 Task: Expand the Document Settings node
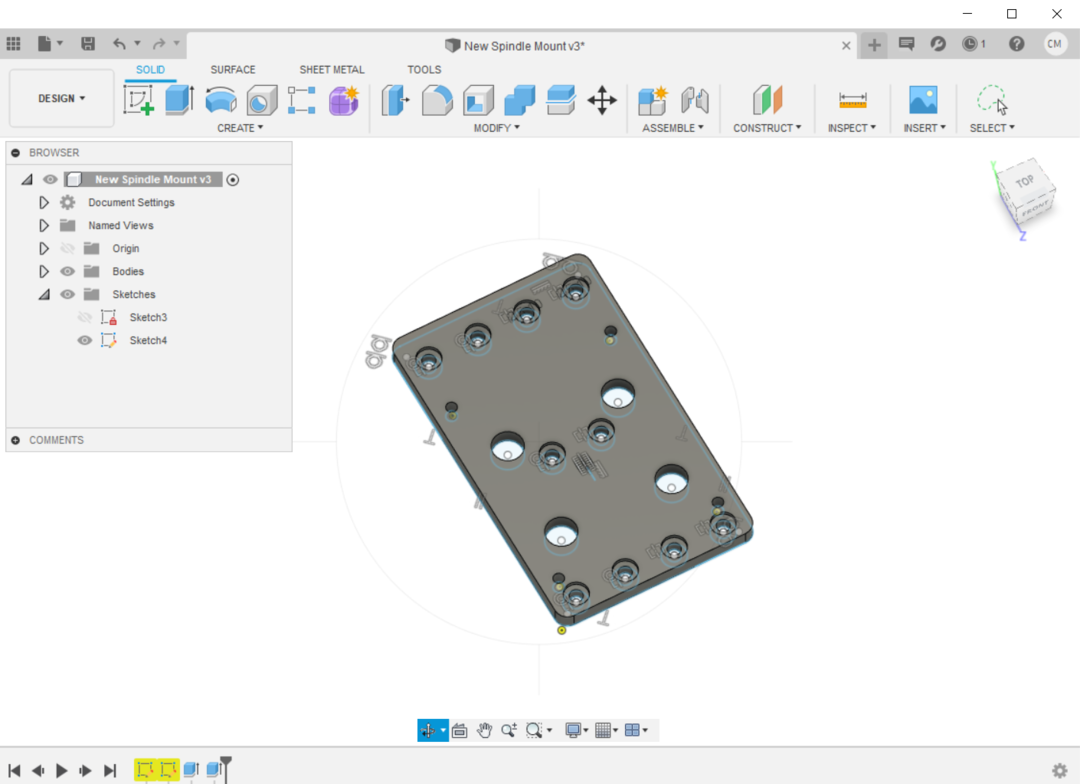(44, 203)
